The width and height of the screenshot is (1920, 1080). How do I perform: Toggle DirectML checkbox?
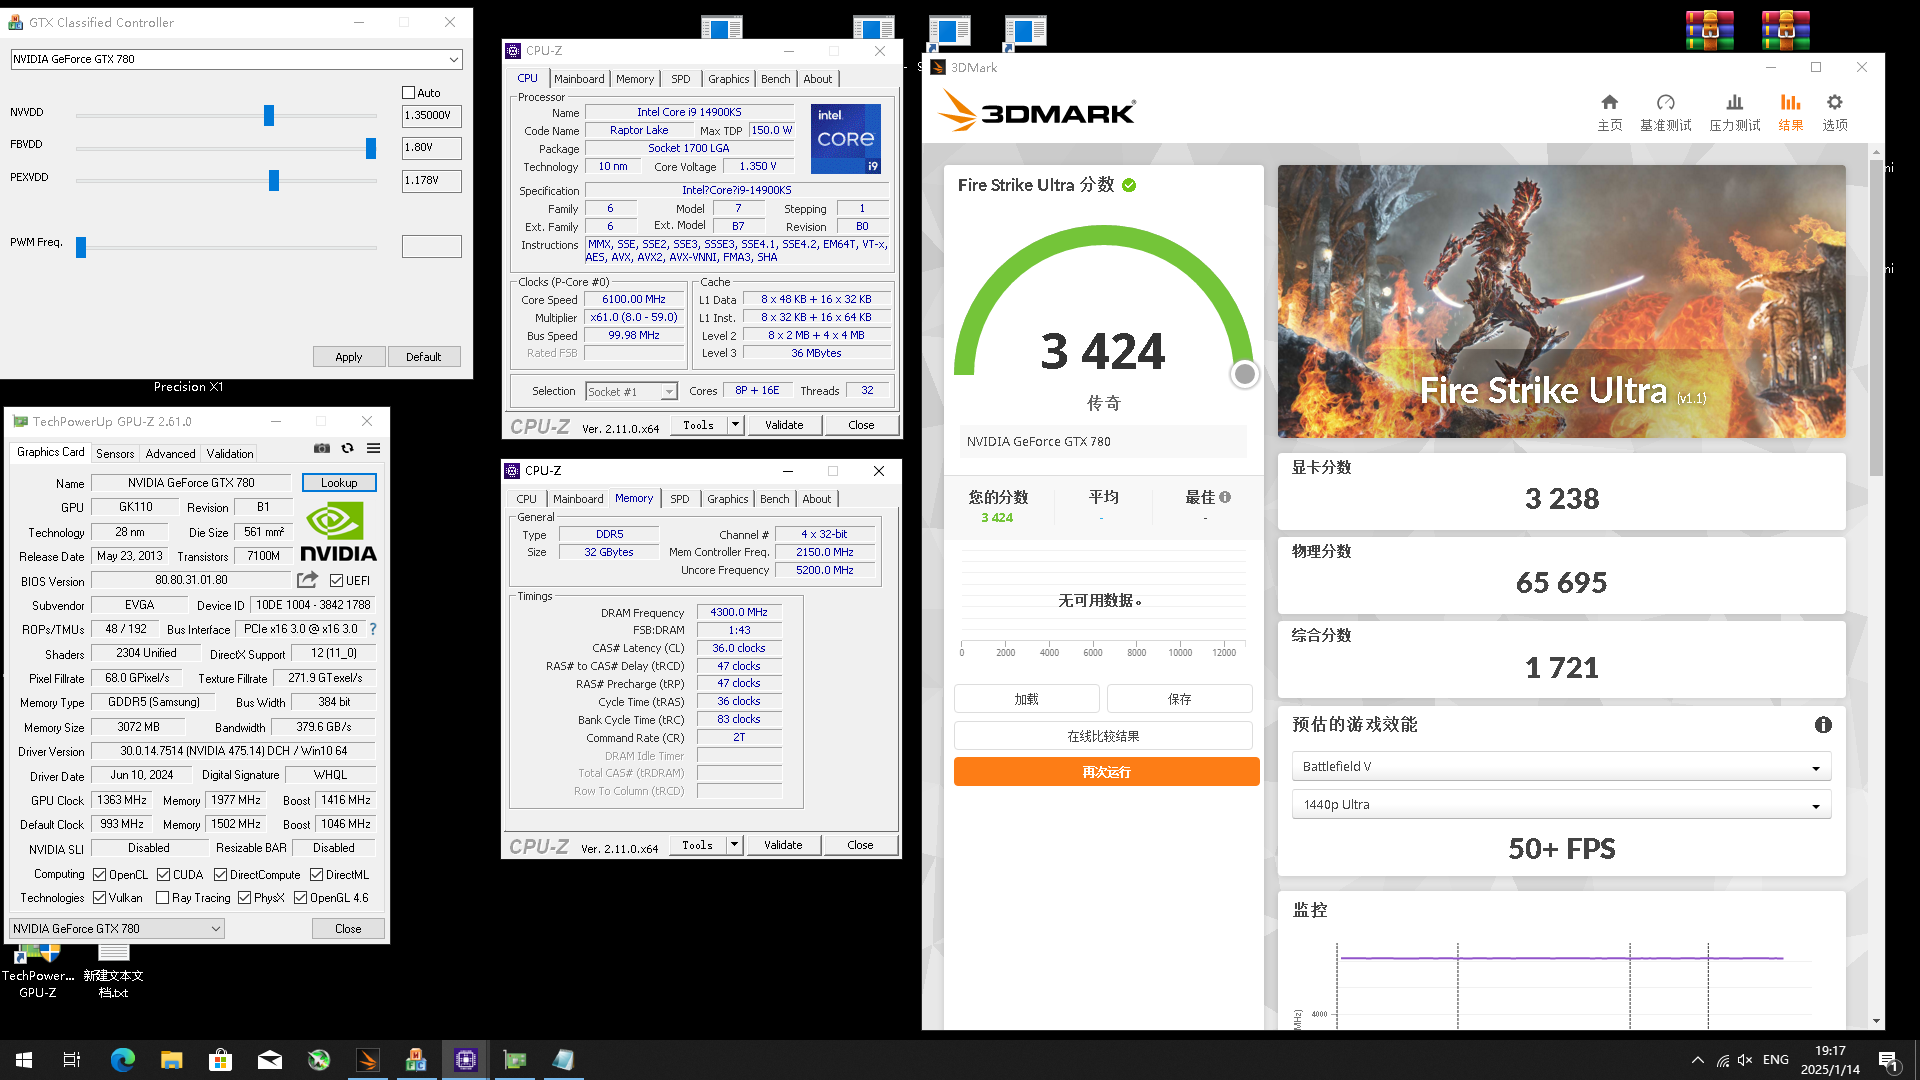(x=316, y=875)
